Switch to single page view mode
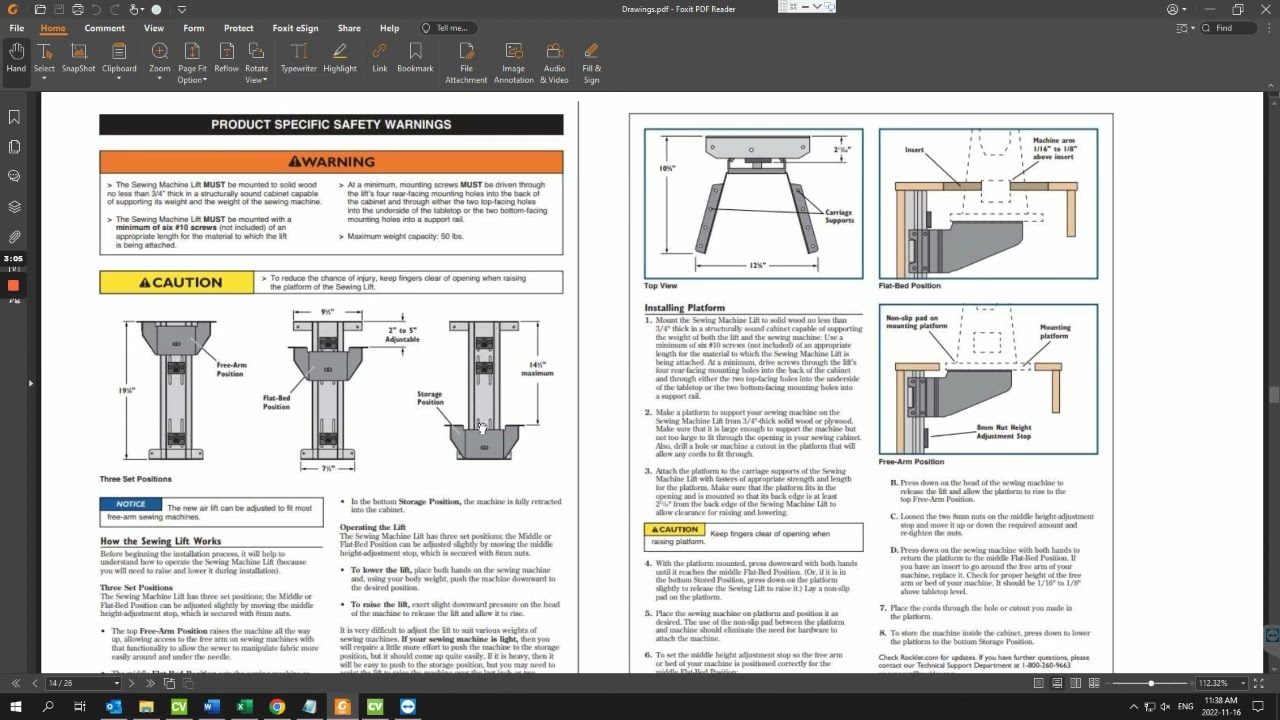Image resolution: width=1280 pixels, height=720 pixels. point(1038,683)
